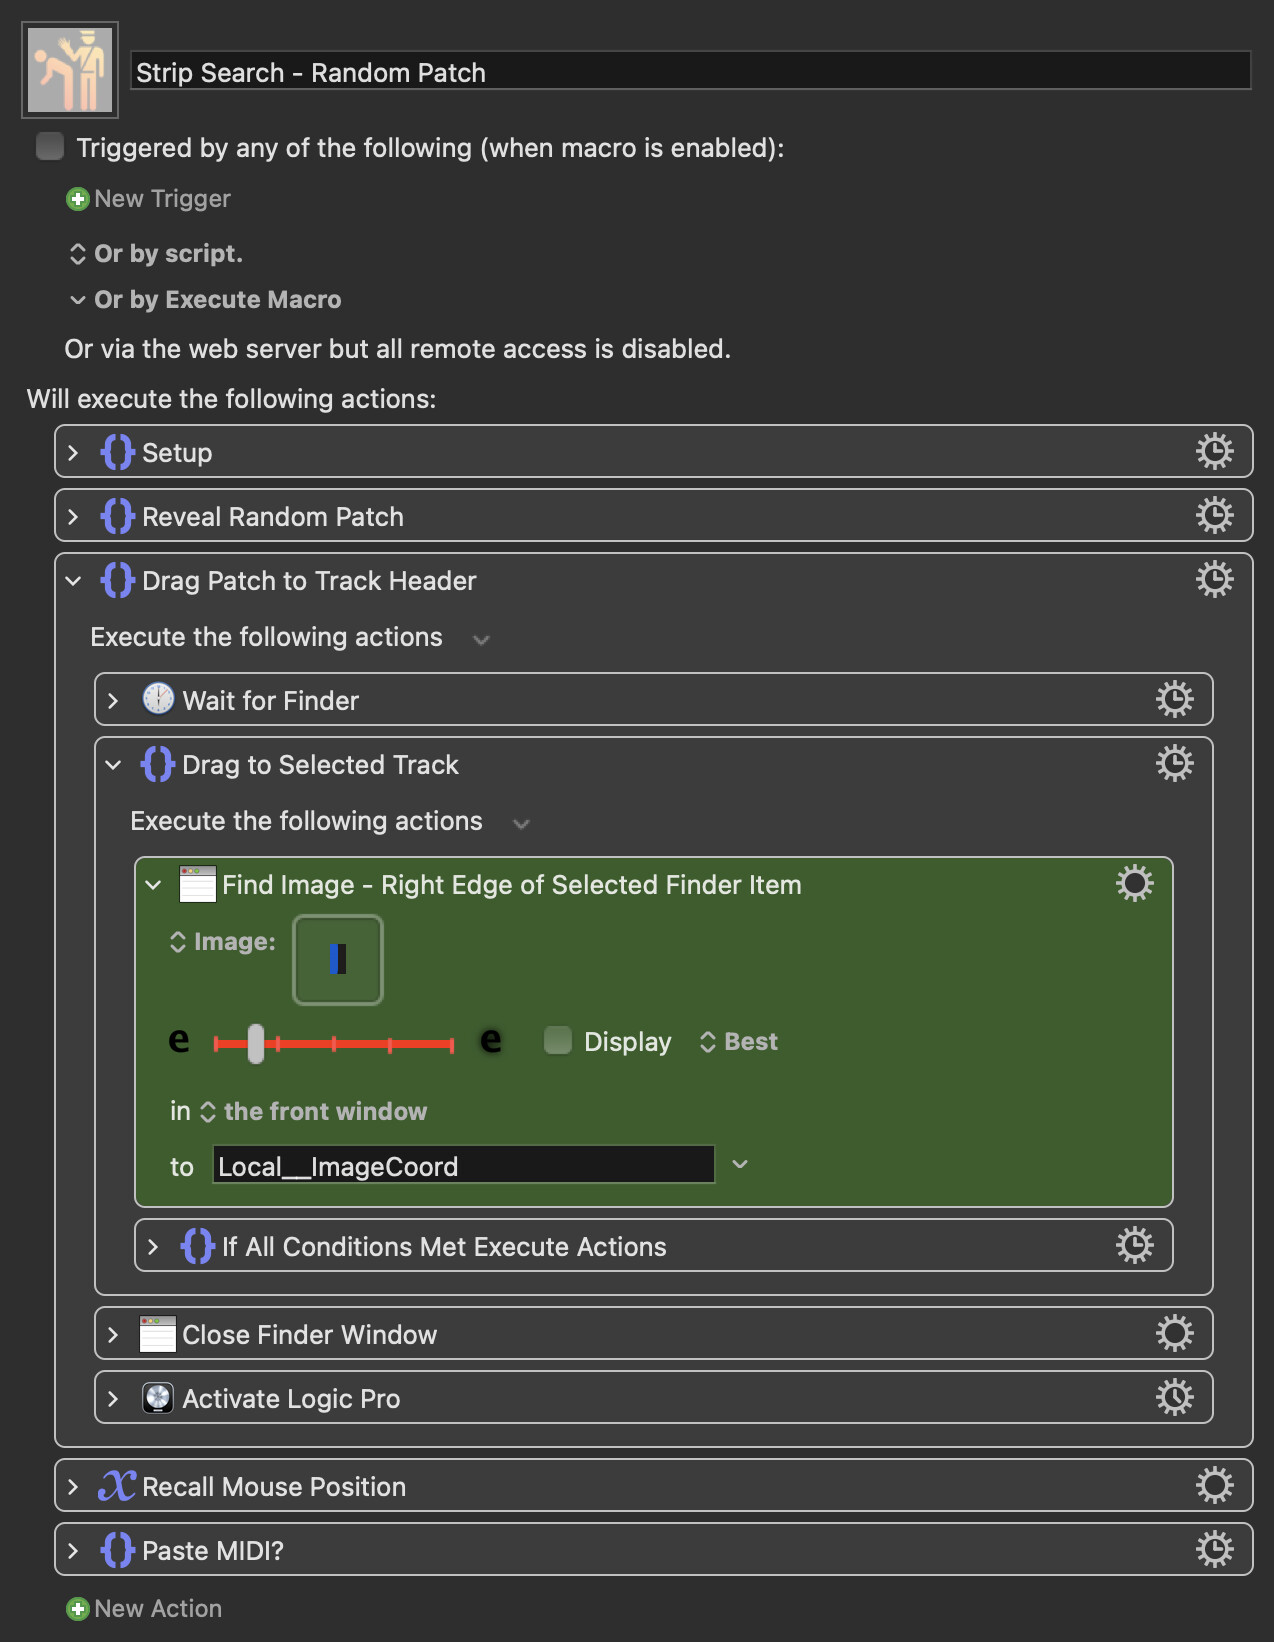Click the Local__ImageCoord variable field

click(x=463, y=1166)
